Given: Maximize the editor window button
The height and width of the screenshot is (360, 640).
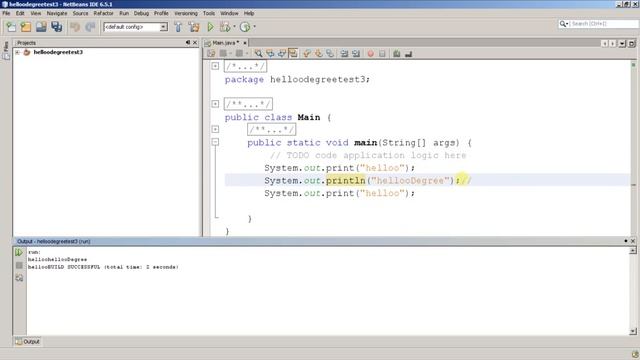Looking at the screenshot, I should pos(631,43).
